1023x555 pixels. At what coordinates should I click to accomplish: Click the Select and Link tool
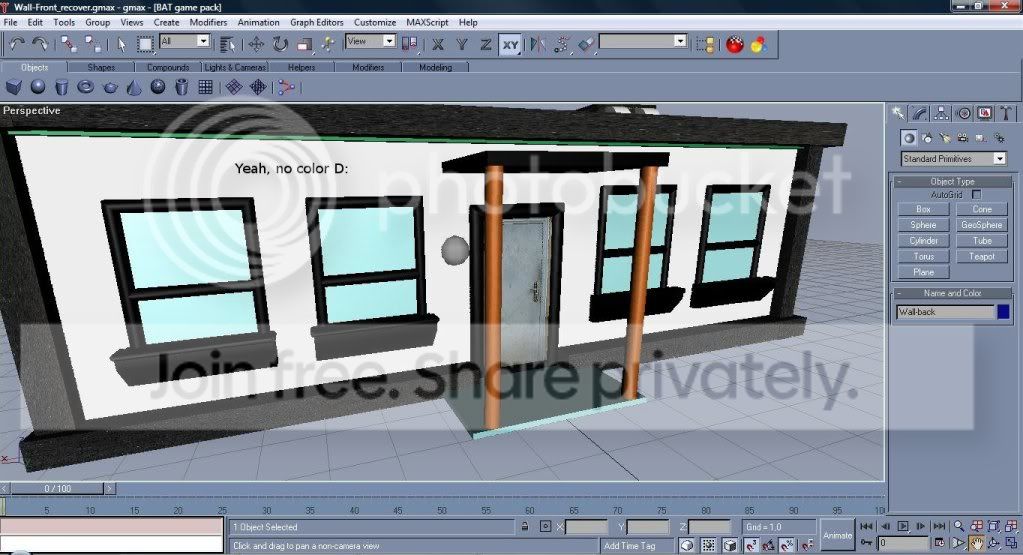68,44
